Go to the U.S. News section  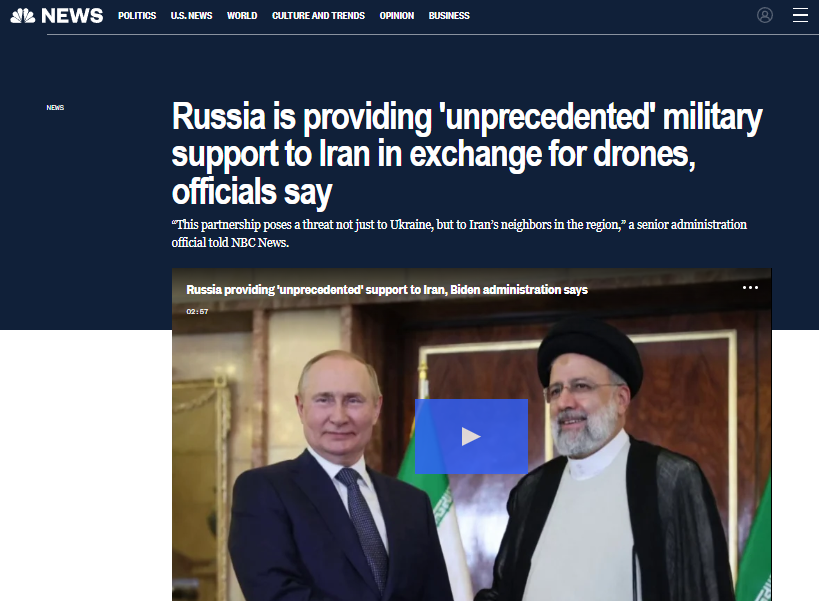tap(191, 16)
